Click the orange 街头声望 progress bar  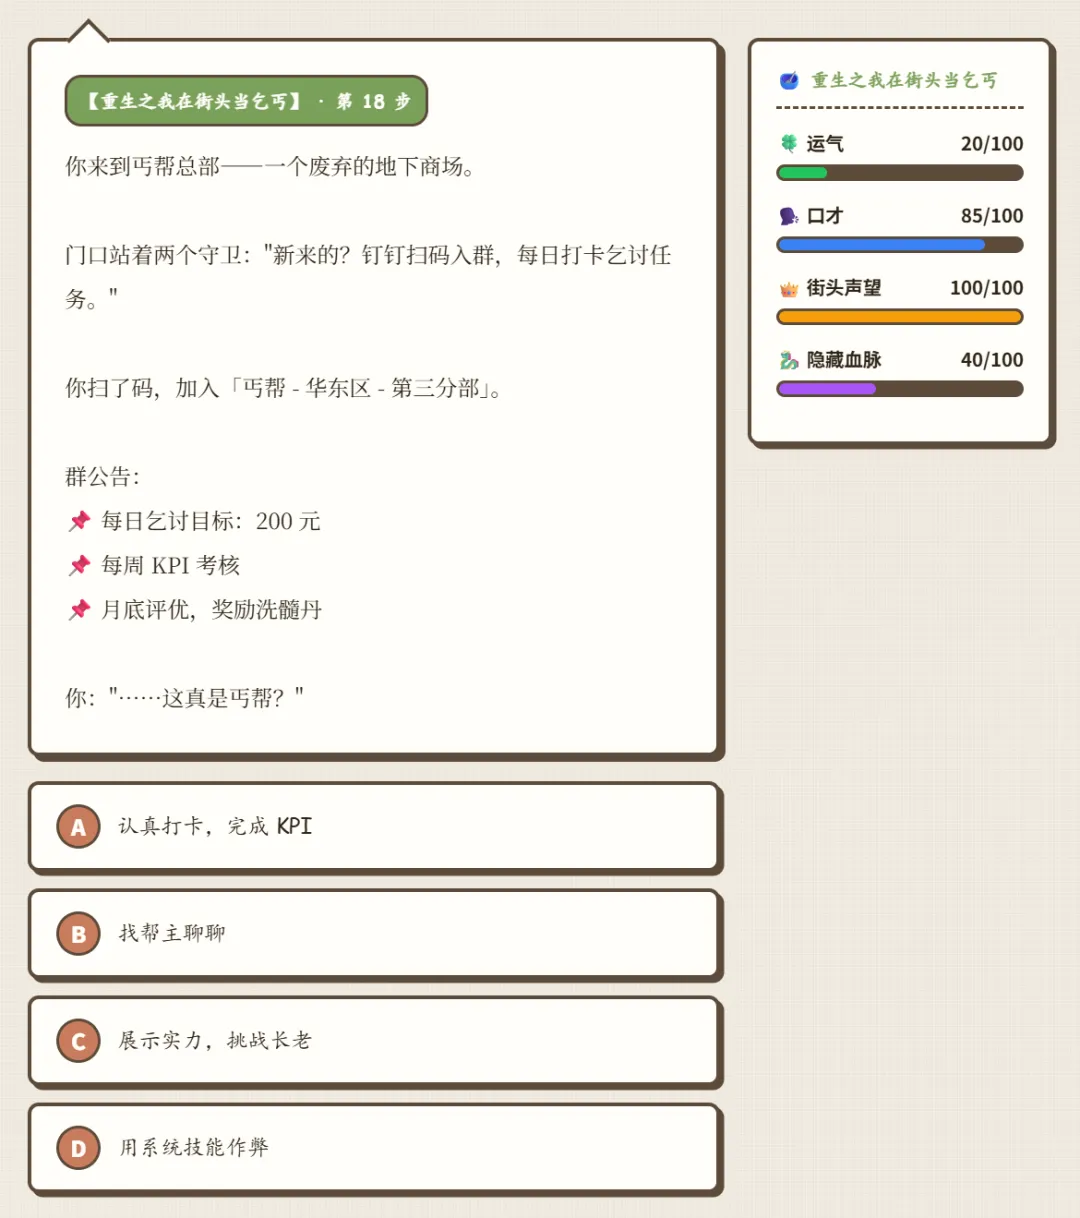pyautogui.click(x=899, y=317)
